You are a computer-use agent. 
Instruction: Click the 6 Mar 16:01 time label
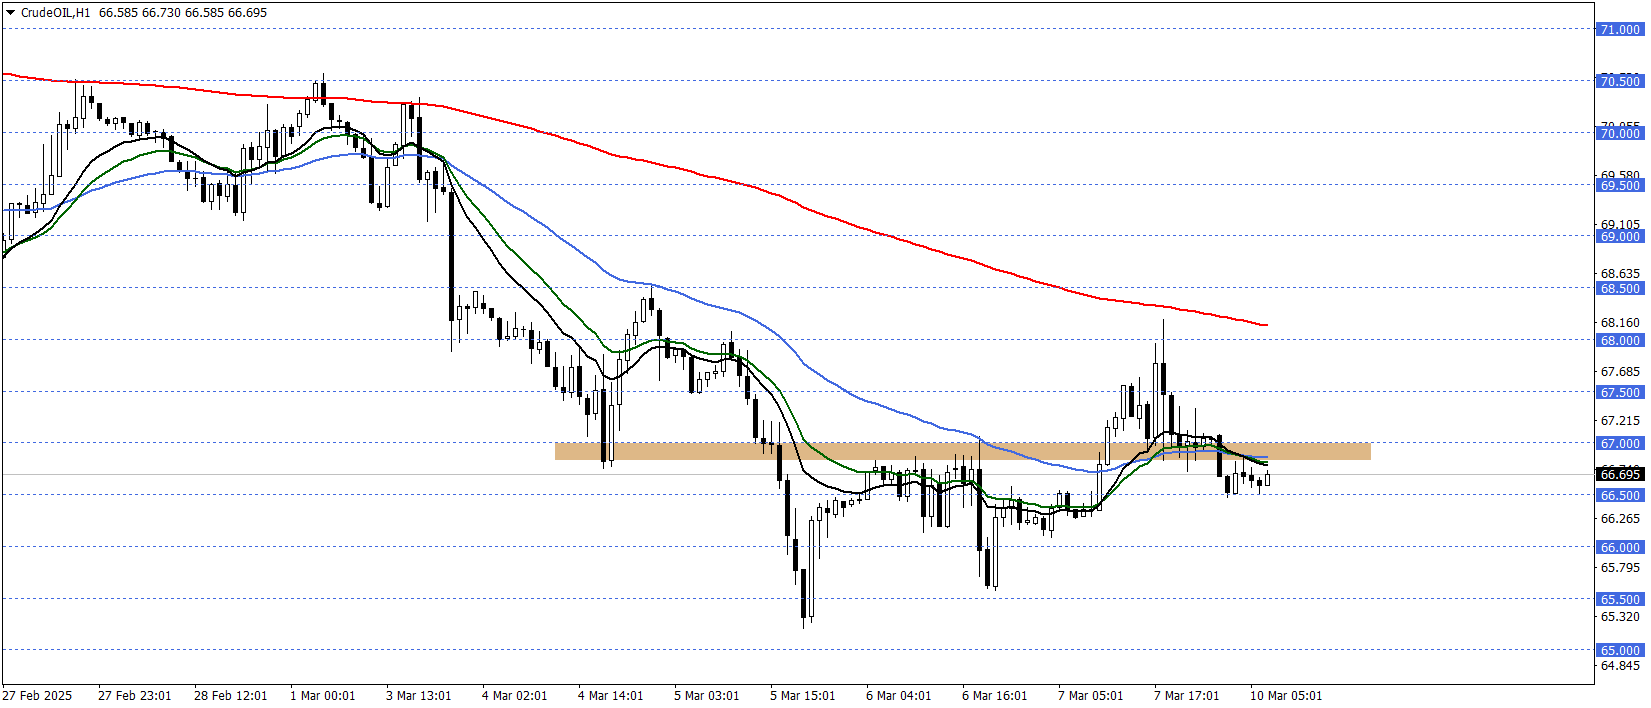(x=994, y=695)
